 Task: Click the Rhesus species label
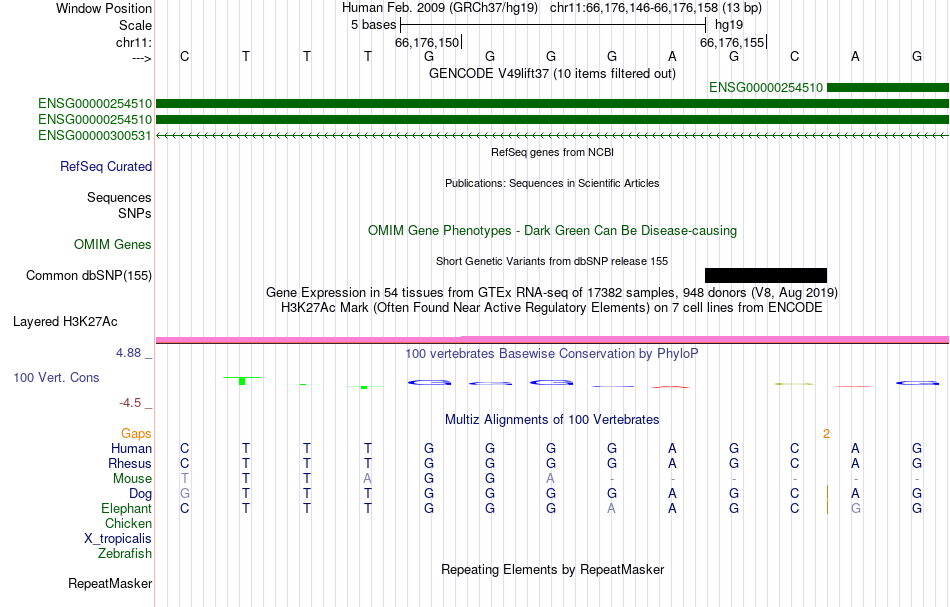pos(130,463)
